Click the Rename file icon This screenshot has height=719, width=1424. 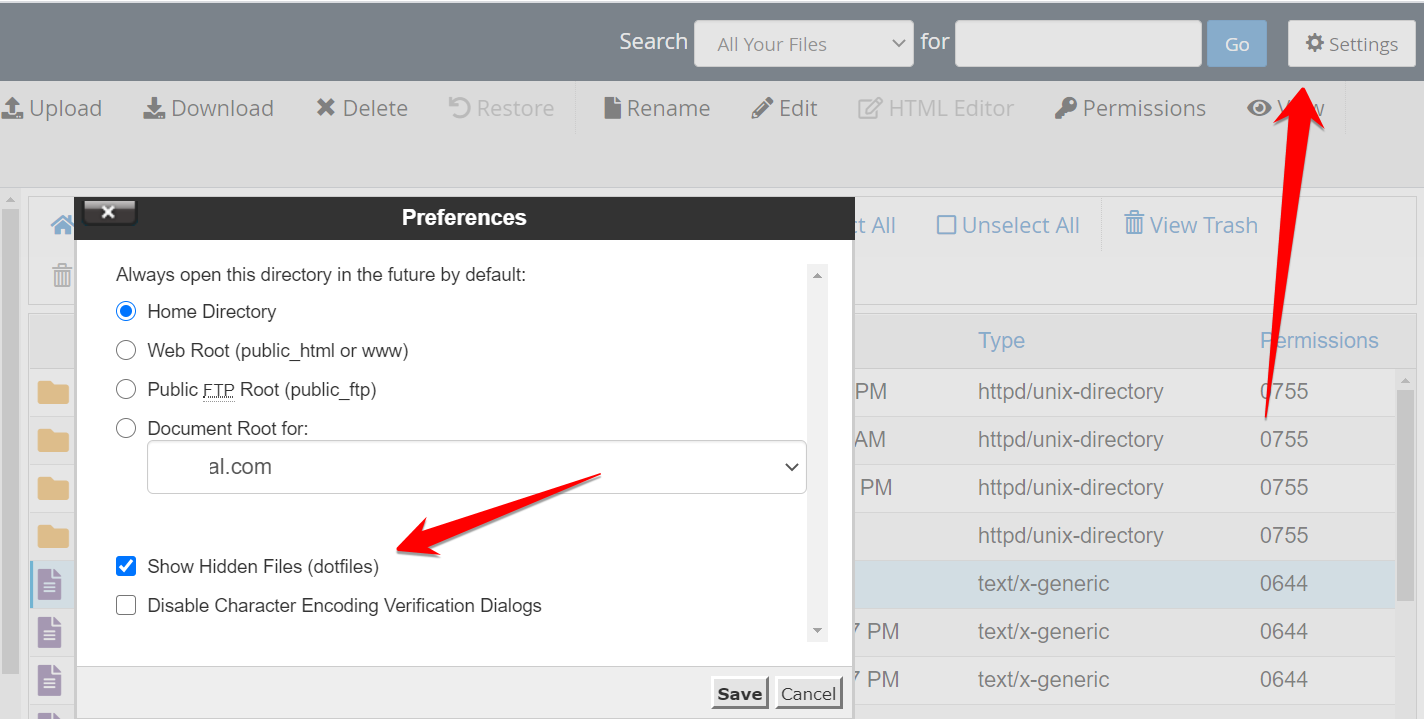[x=613, y=108]
